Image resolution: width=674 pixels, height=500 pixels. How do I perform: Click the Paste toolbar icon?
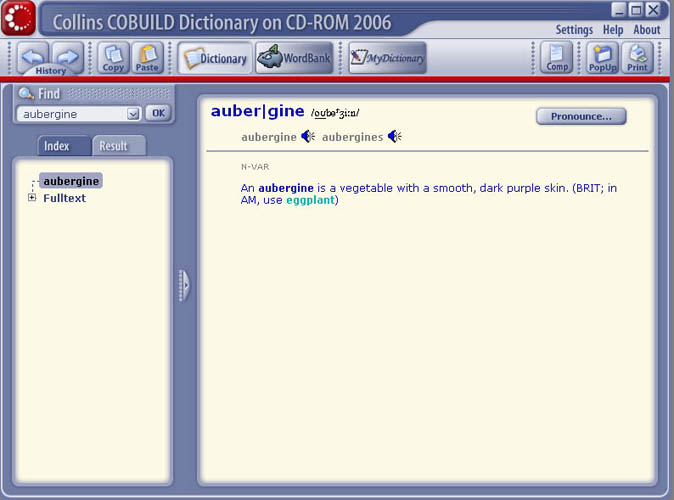[147, 58]
